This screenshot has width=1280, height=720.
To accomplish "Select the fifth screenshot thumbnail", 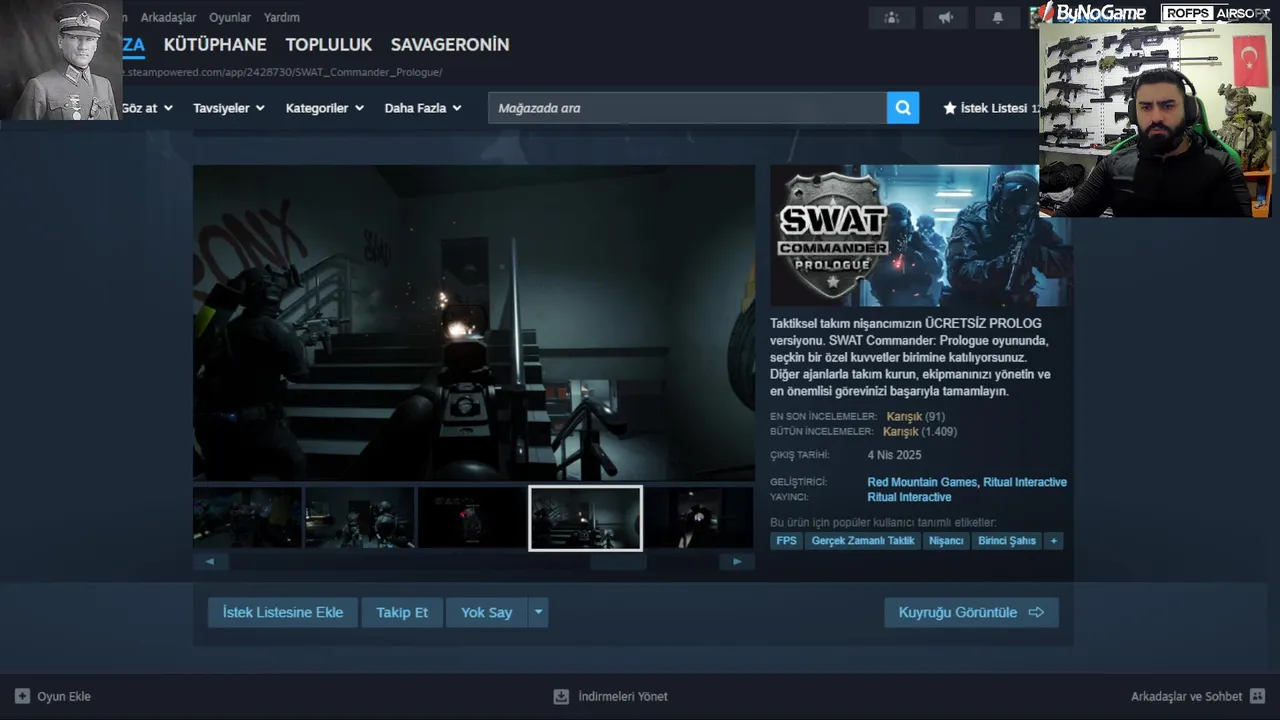I will tap(699, 518).
